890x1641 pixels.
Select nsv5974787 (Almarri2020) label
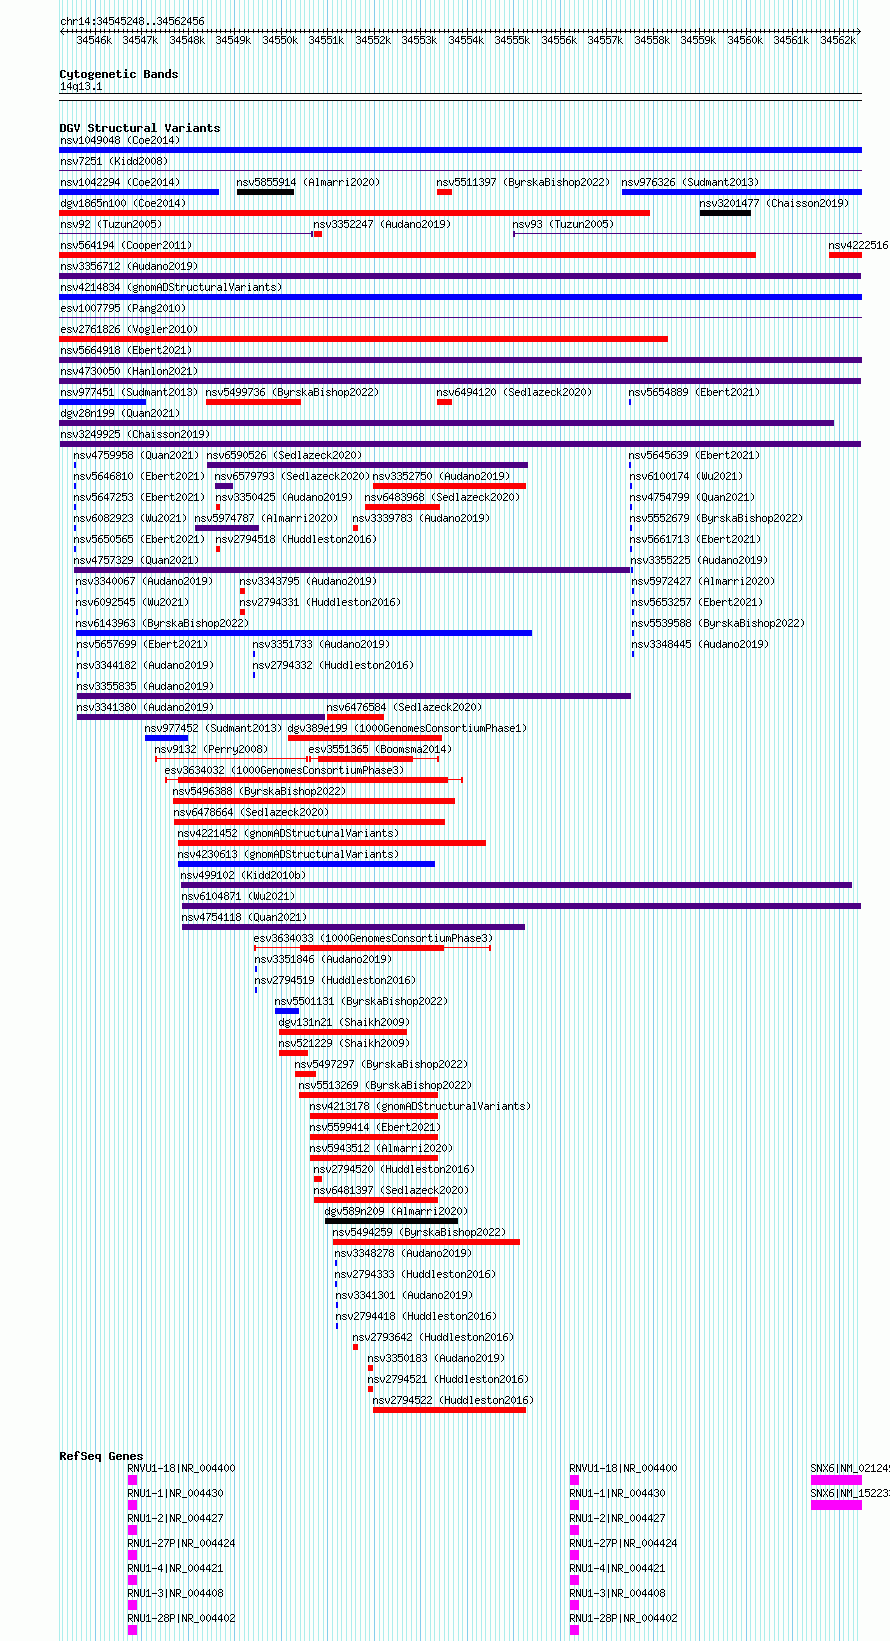point(266,518)
